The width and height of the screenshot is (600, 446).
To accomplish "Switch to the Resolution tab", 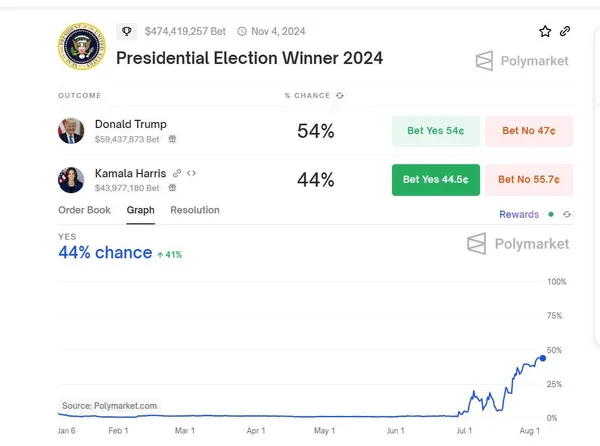I will tap(195, 210).
